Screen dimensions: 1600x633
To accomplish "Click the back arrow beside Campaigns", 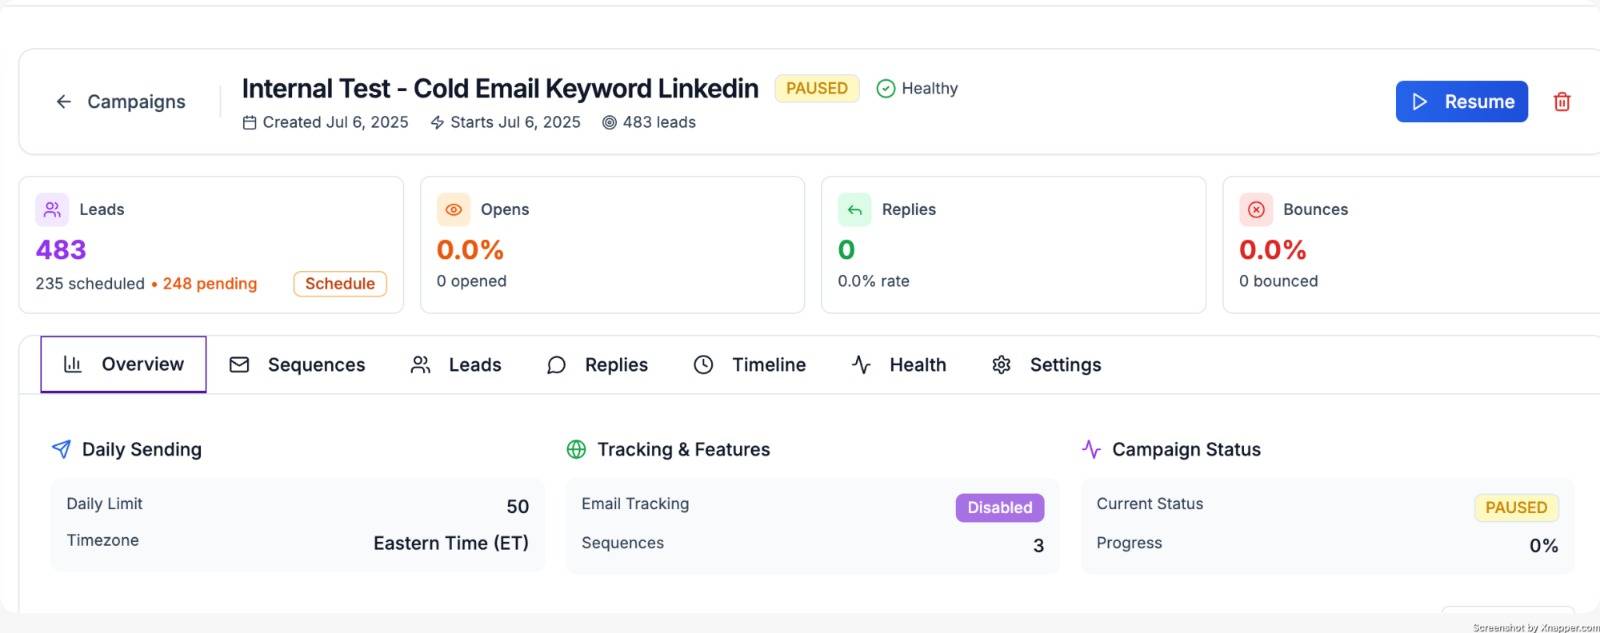I will point(64,102).
